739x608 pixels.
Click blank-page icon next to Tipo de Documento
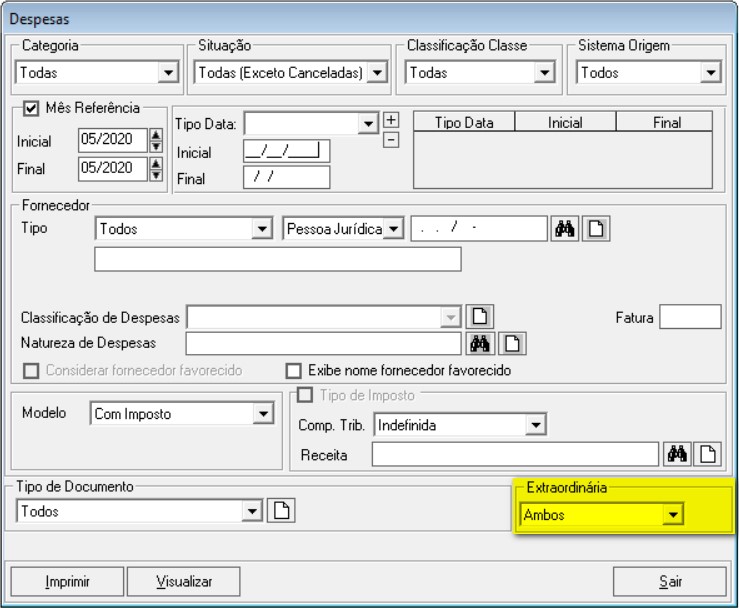click(x=281, y=510)
